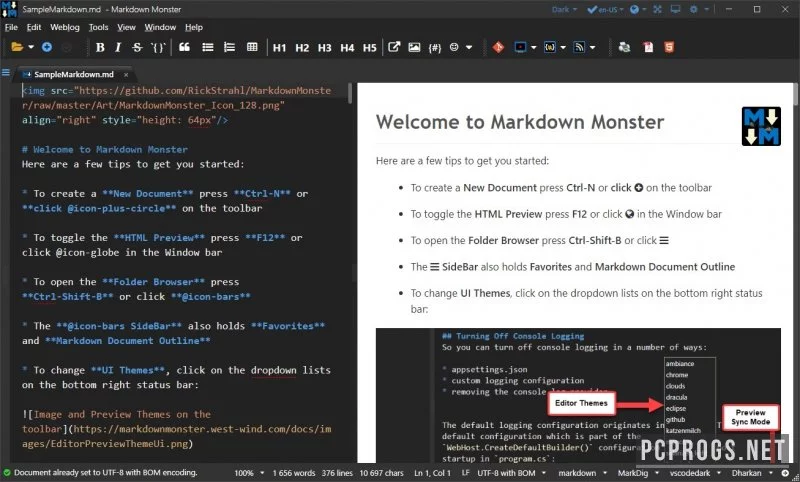Open the File menu
The height and width of the screenshot is (482, 800).
(x=11, y=27)
